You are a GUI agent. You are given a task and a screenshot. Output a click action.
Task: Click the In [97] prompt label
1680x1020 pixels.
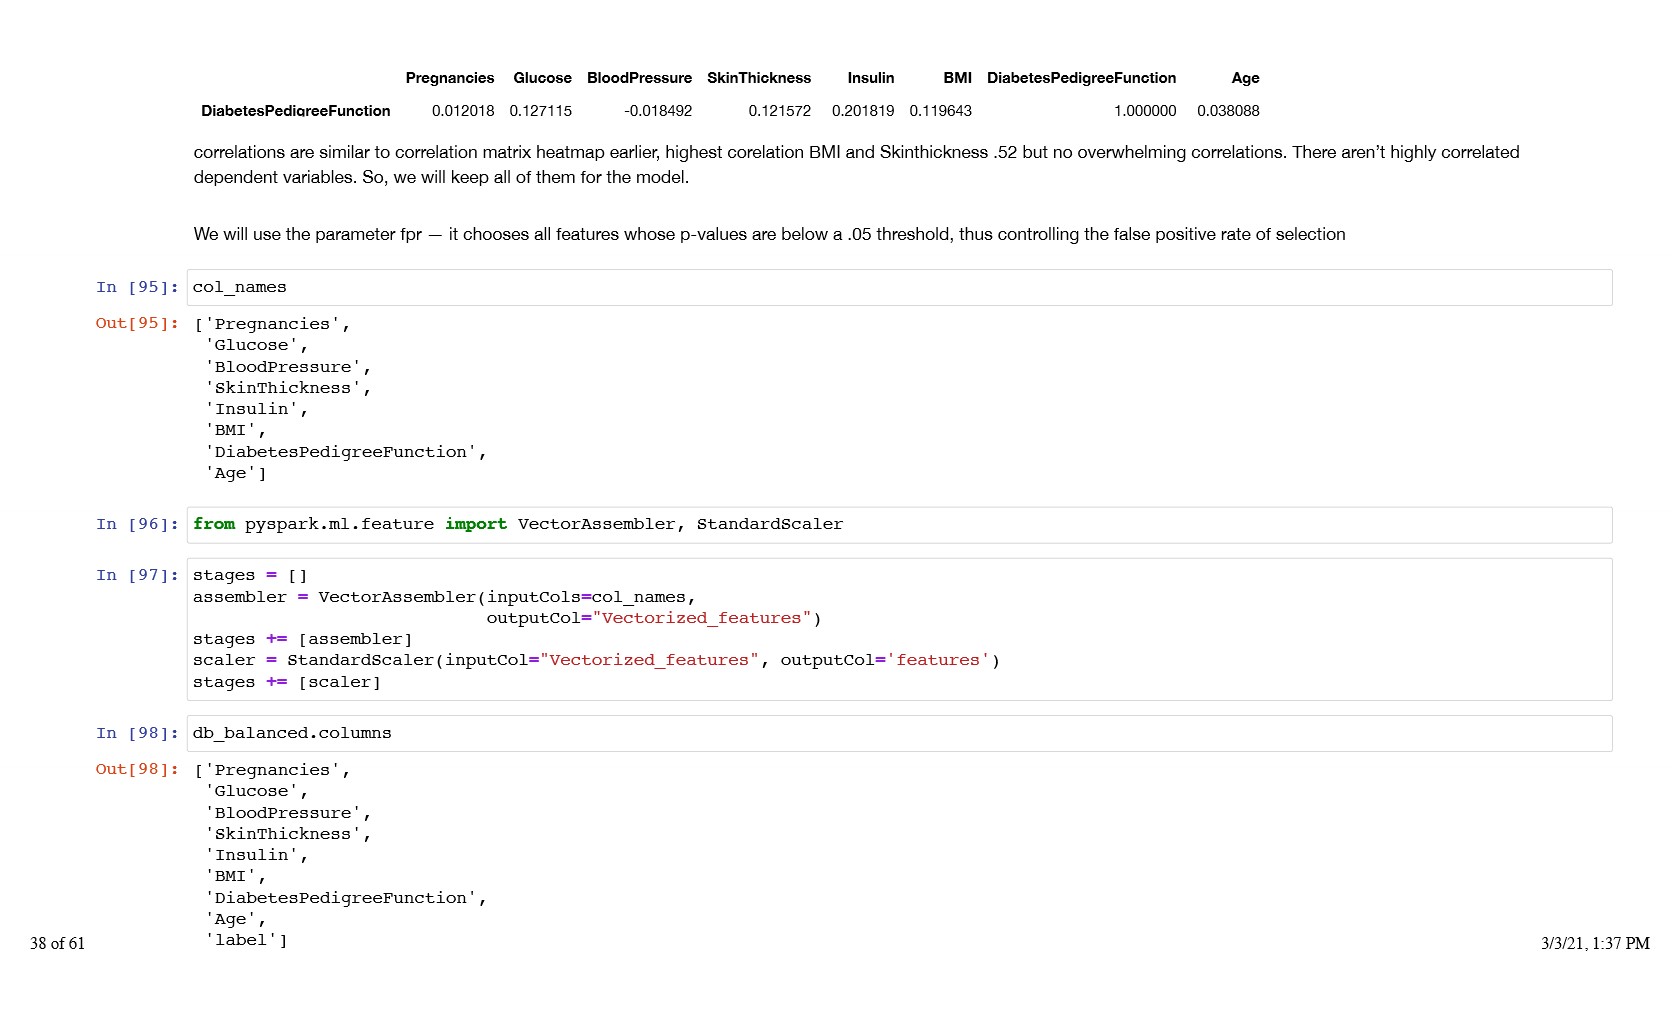[137, 576]
